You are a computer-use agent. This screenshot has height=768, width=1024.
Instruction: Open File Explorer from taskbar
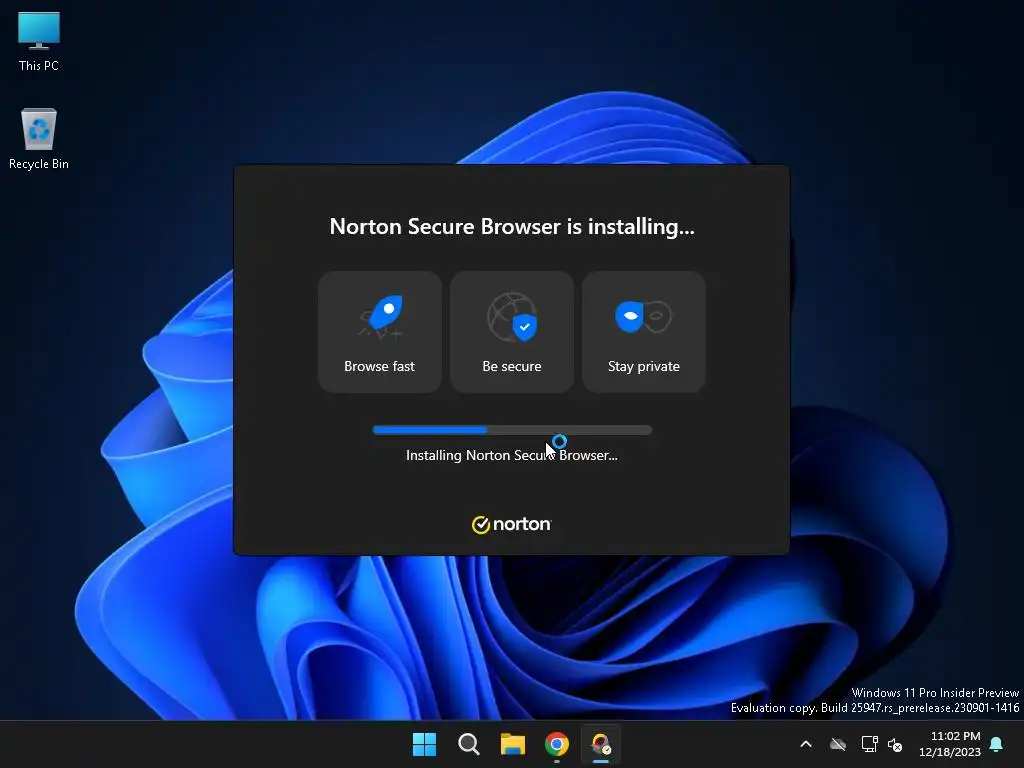[x=513, y=744]
